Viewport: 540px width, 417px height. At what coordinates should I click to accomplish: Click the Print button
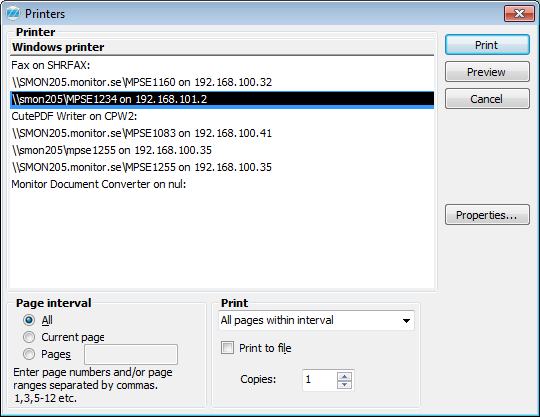pos(487,45)
